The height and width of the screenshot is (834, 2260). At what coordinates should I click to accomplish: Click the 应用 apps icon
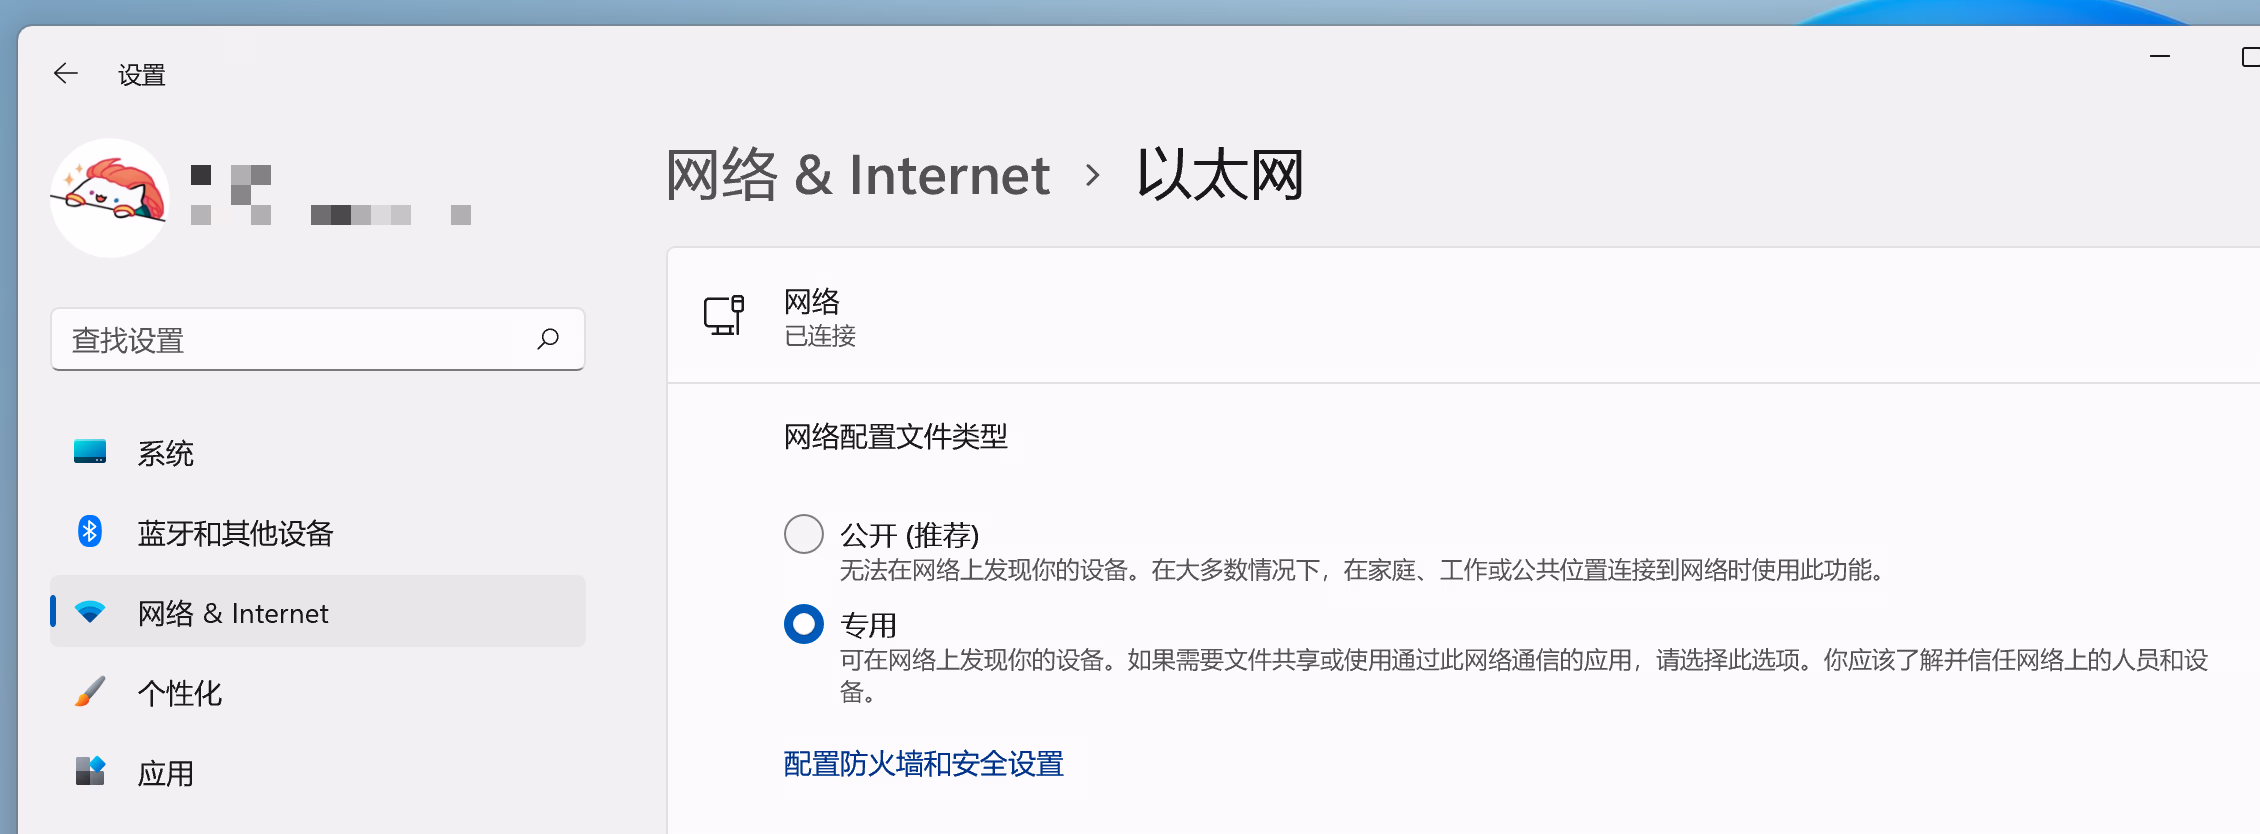[x=90, y=771]
